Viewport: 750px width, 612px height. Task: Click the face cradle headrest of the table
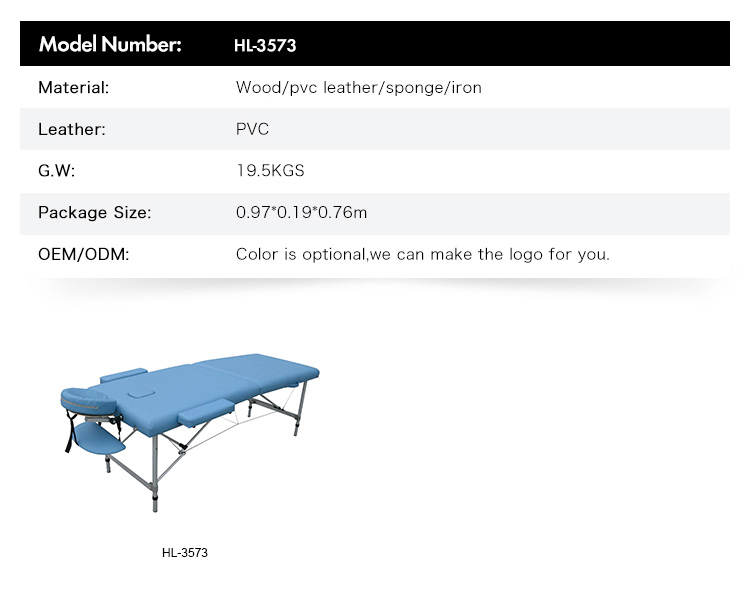[88, 401]
